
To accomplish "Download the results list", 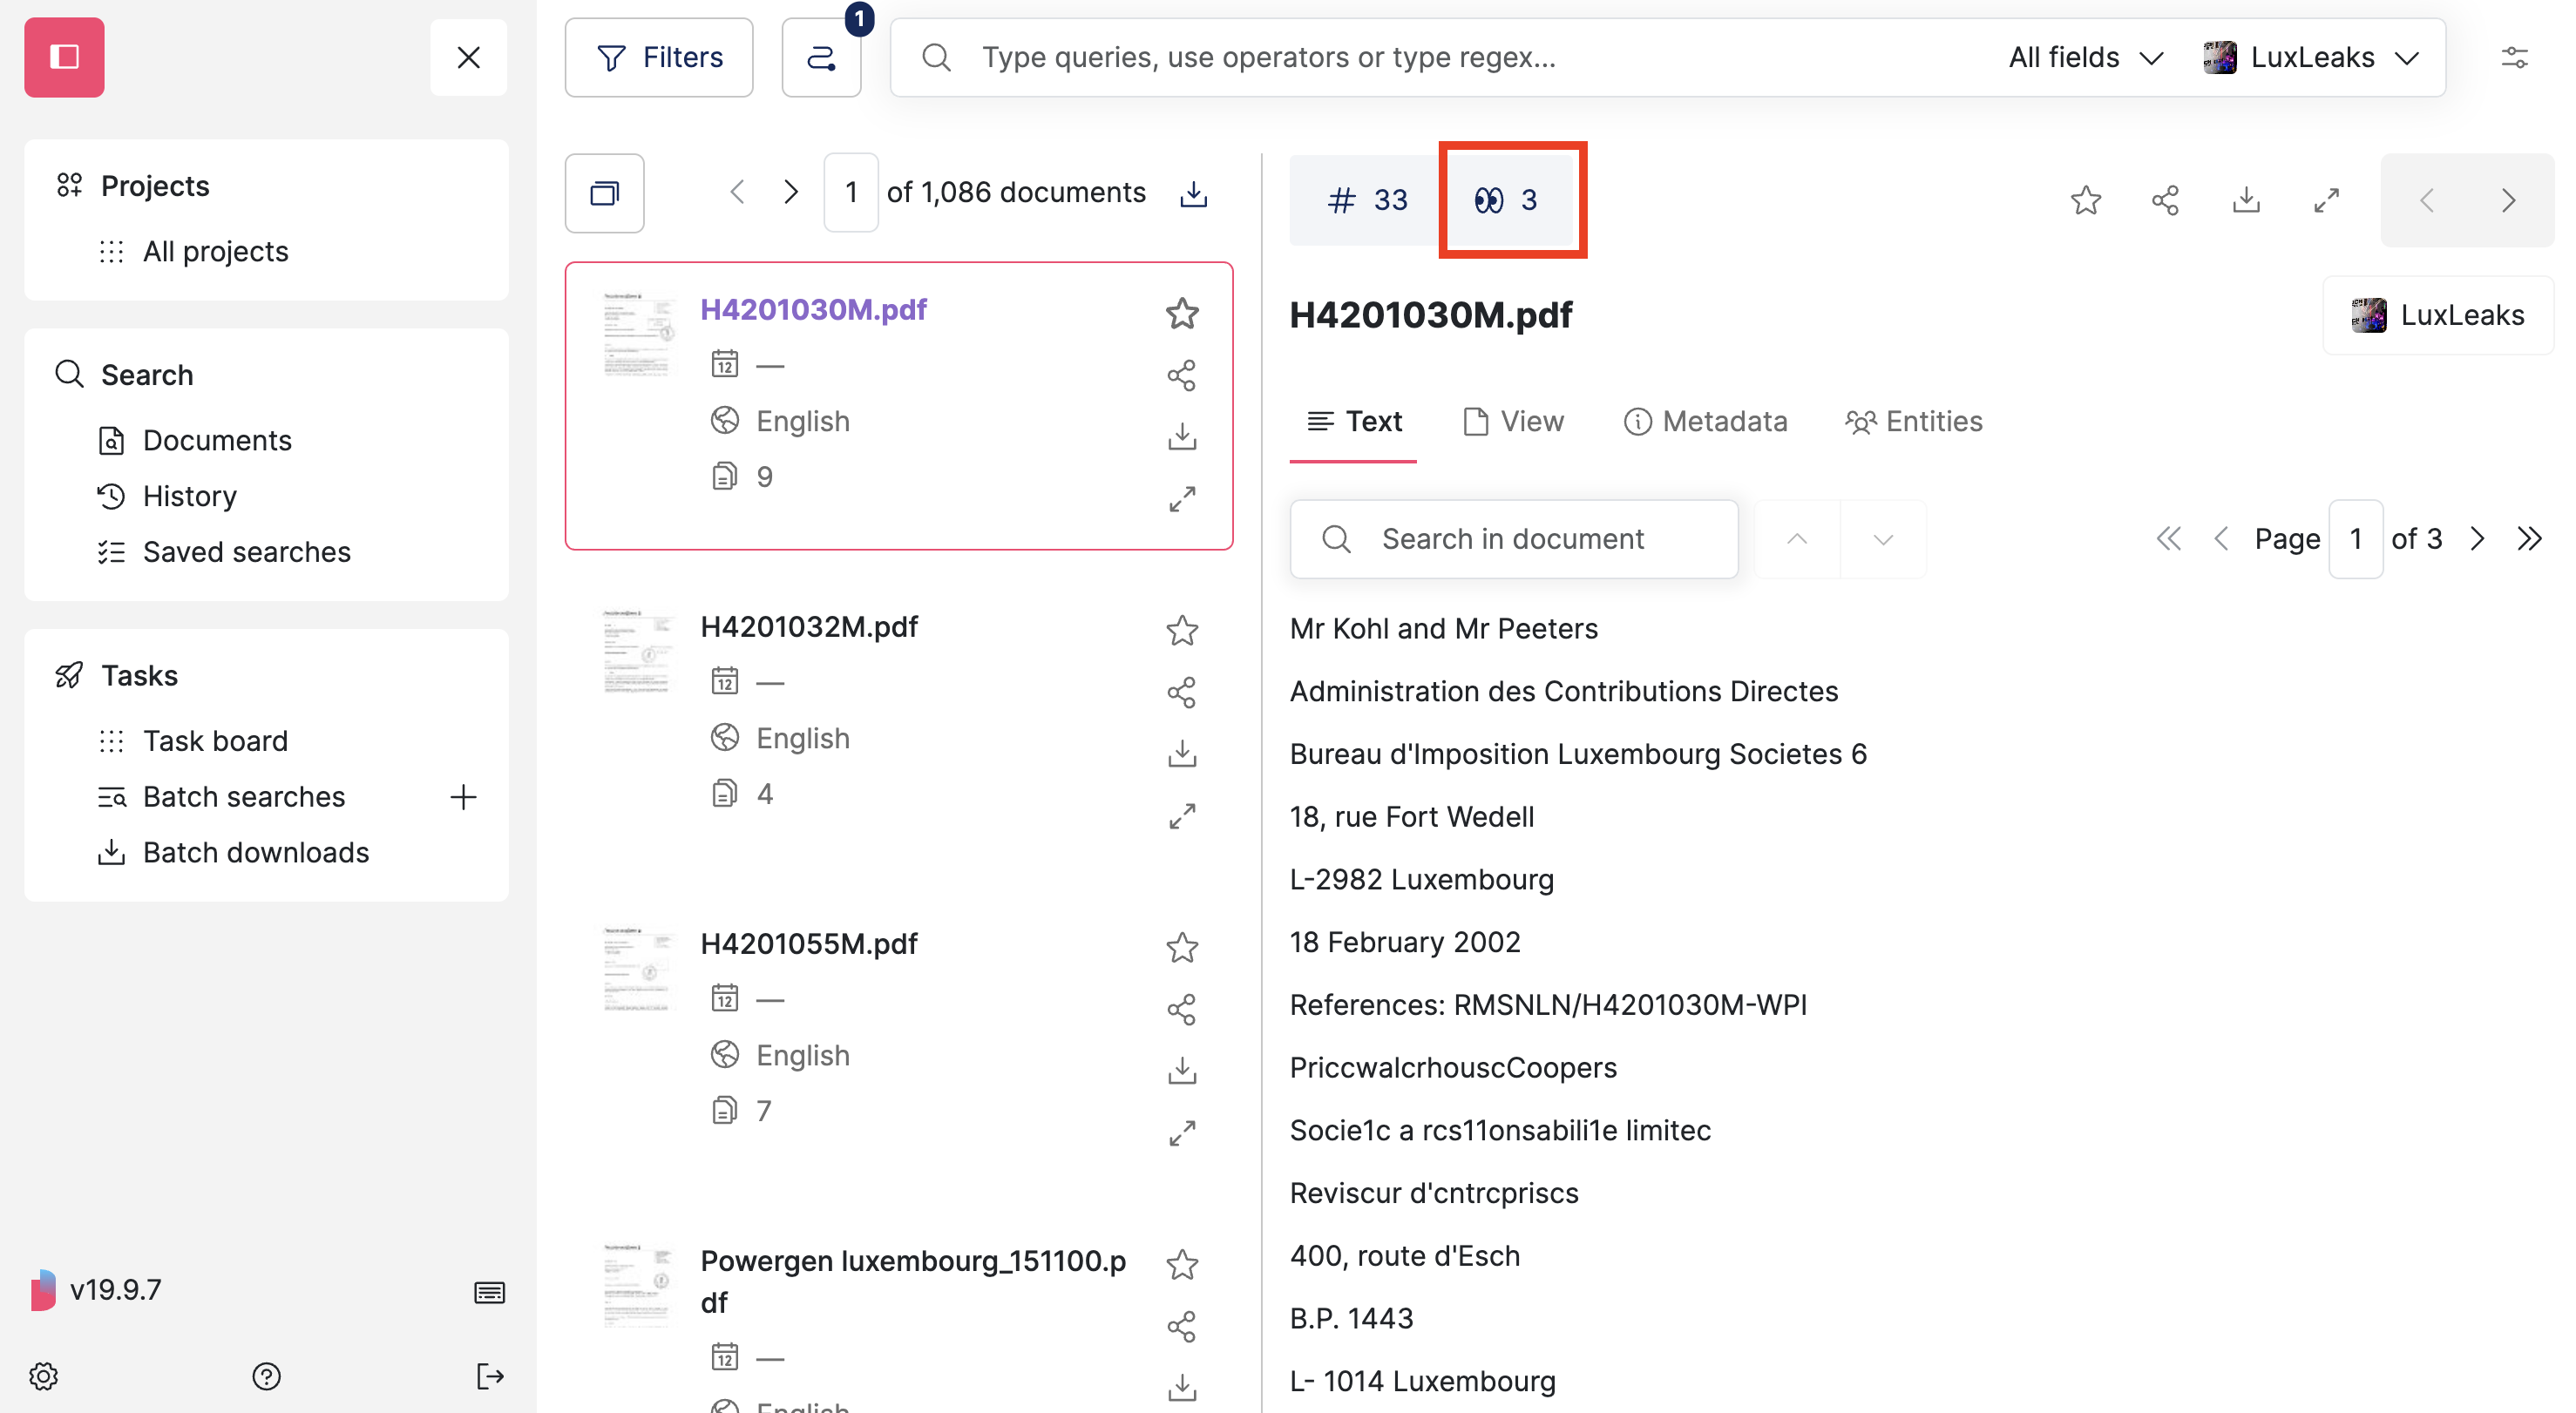I will coord(1193,193).
